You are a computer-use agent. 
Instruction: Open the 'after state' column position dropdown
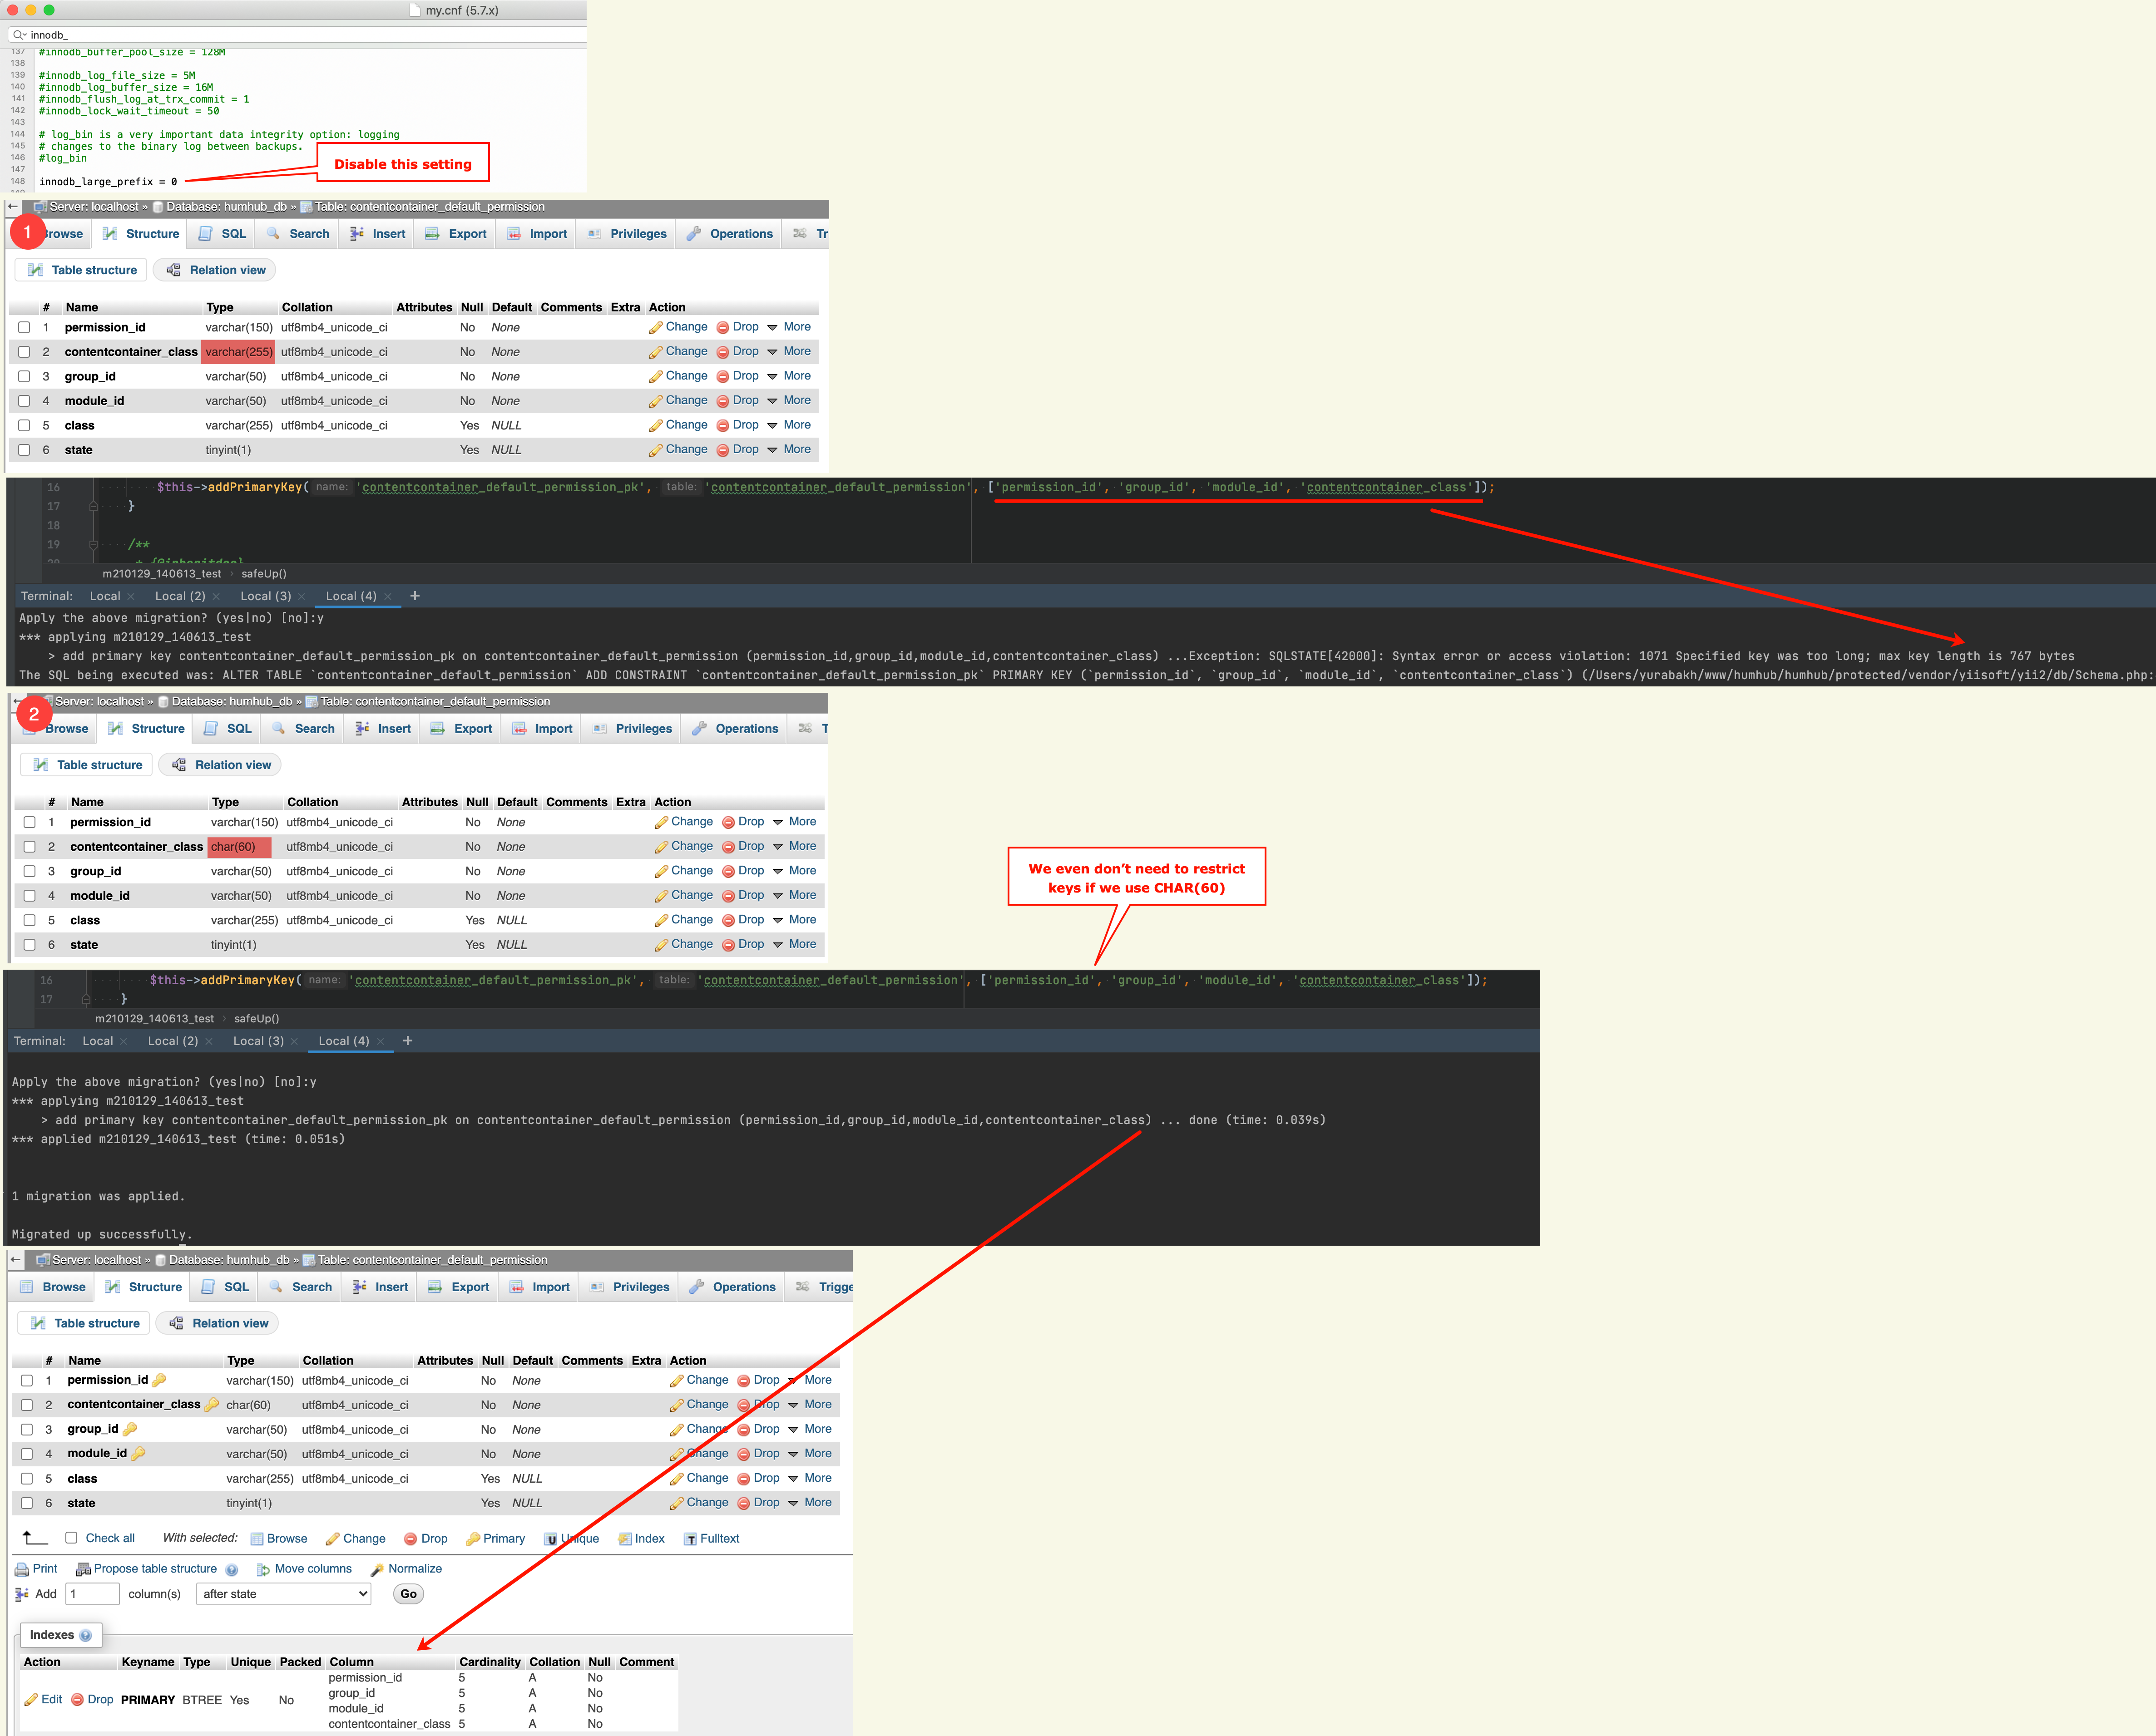coord(283,1593)
